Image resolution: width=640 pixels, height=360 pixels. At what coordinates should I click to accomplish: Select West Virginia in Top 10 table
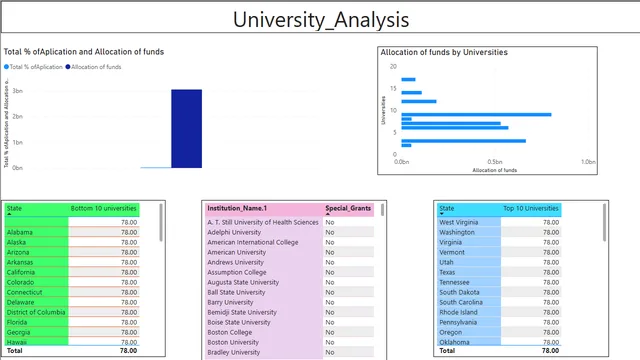(499, 222)
